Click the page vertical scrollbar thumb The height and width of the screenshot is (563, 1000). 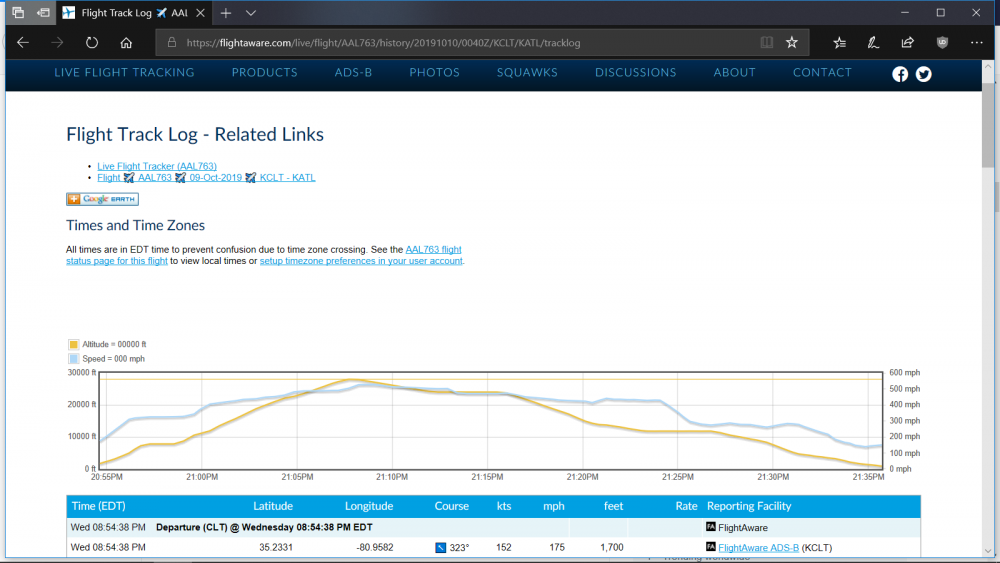(989, 124)
